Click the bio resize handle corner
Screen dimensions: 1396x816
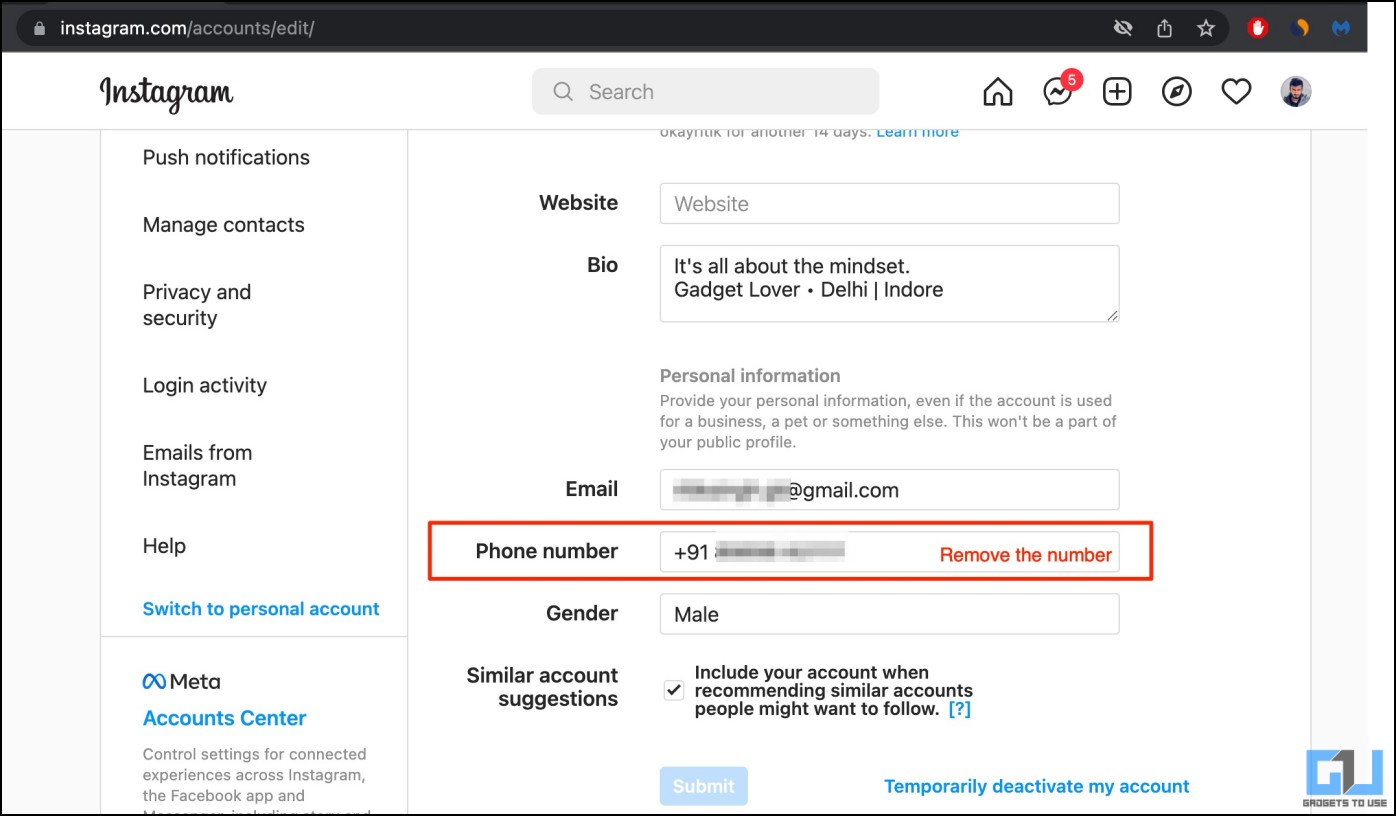click(1112, 315)
